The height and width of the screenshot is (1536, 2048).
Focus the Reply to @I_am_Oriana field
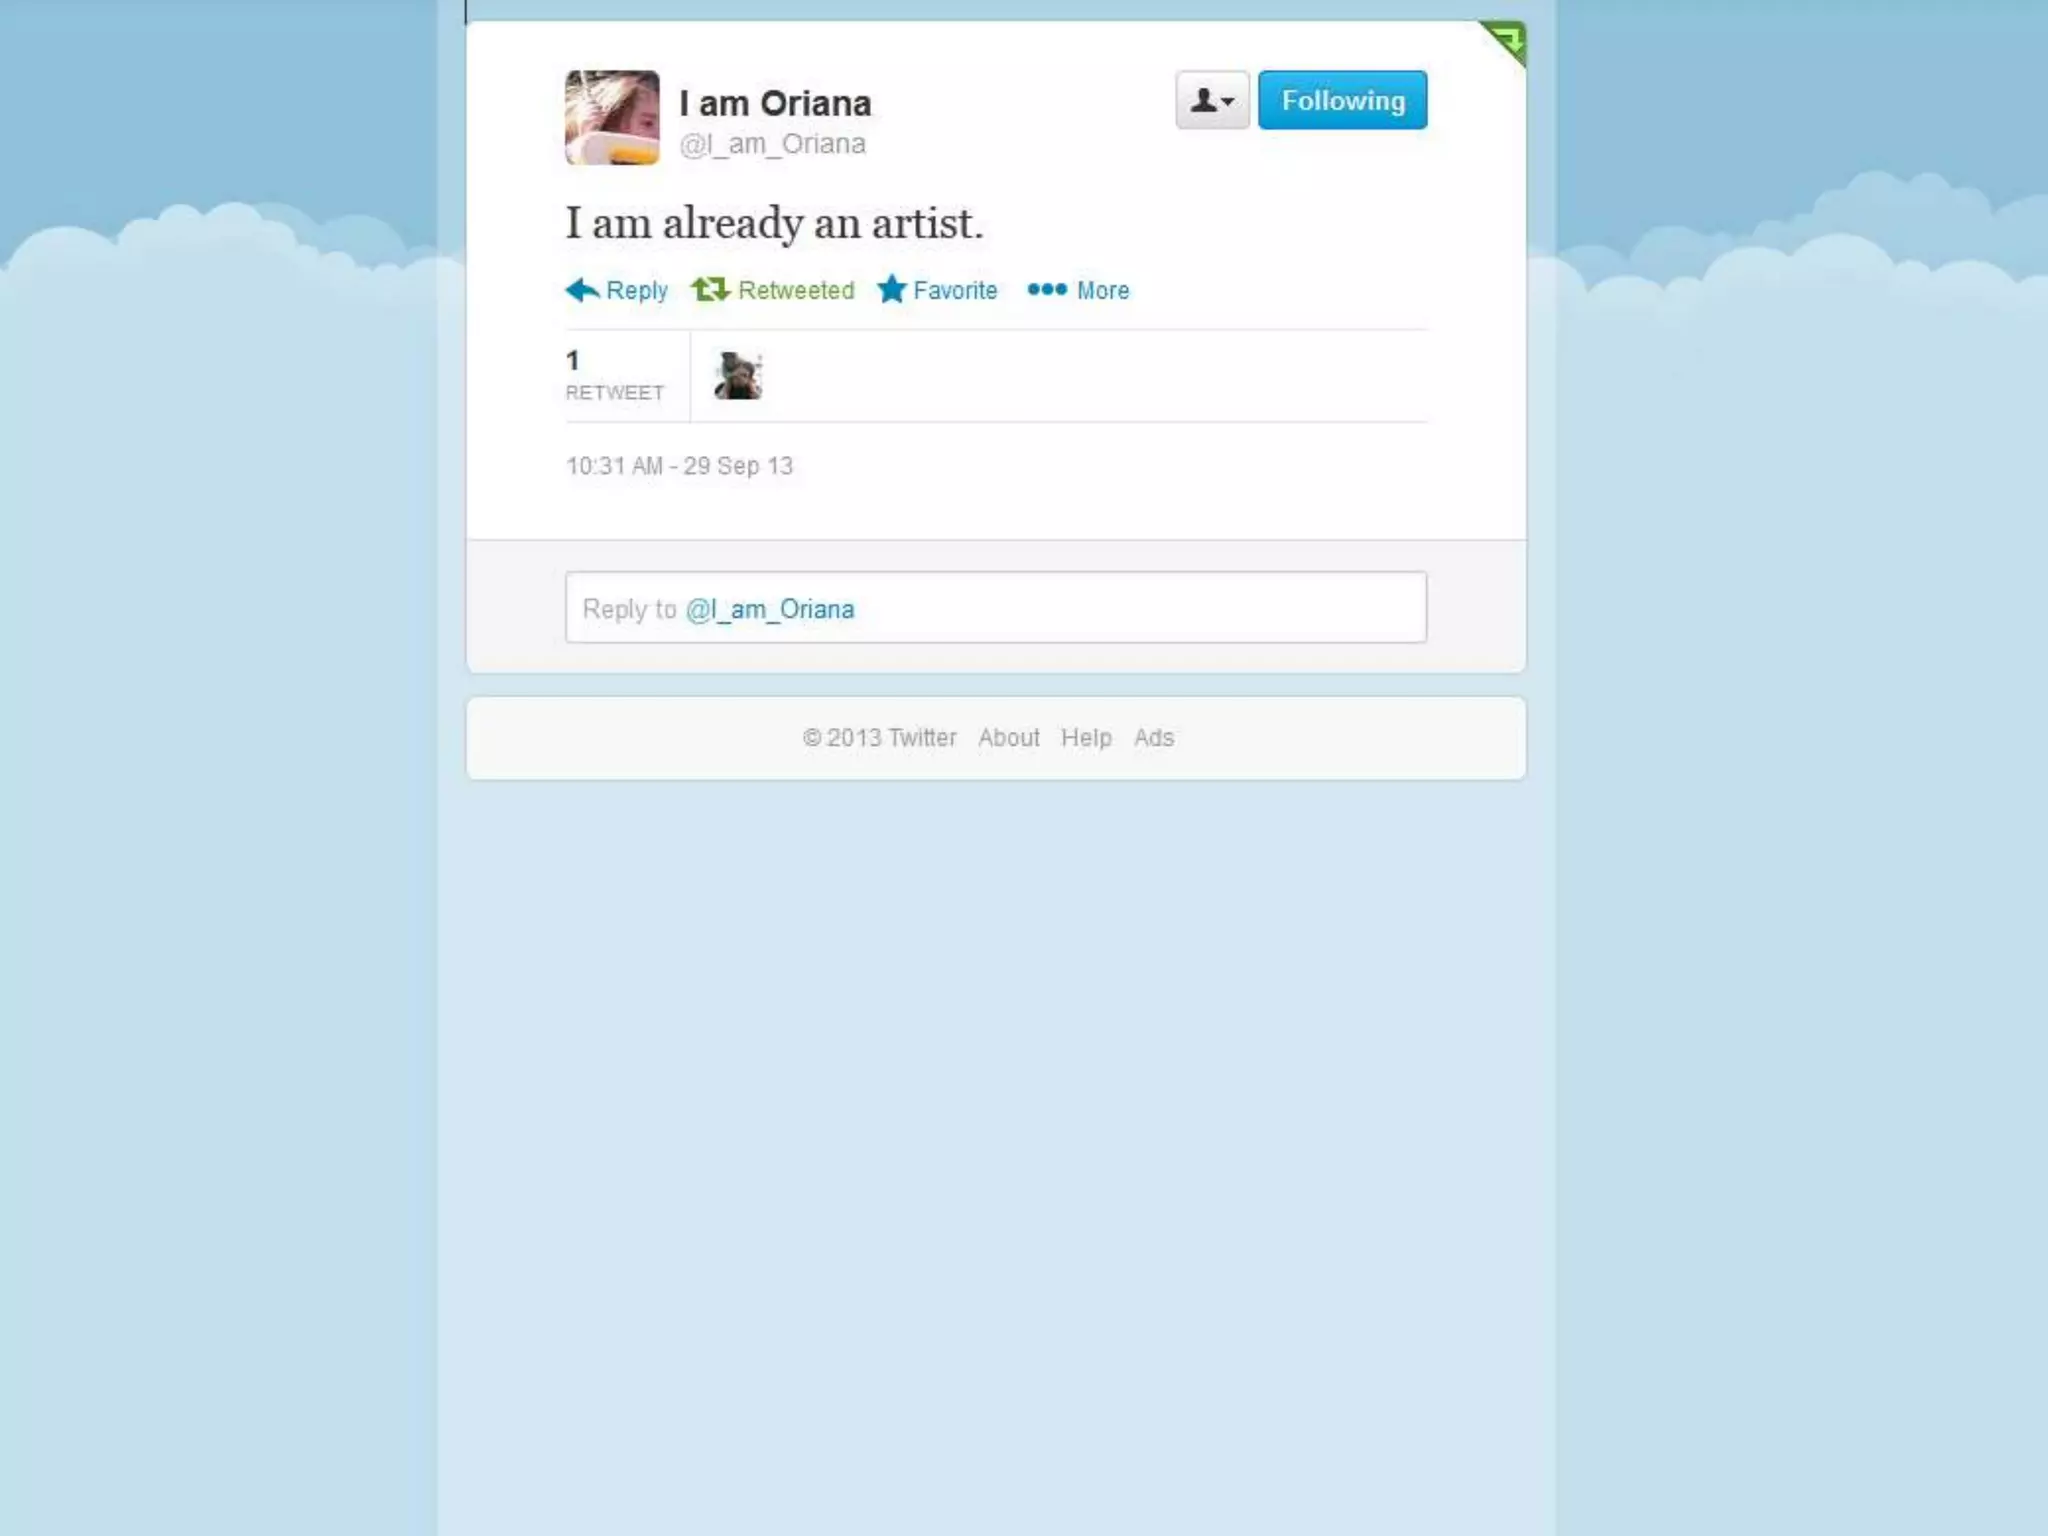pos(995,608)
